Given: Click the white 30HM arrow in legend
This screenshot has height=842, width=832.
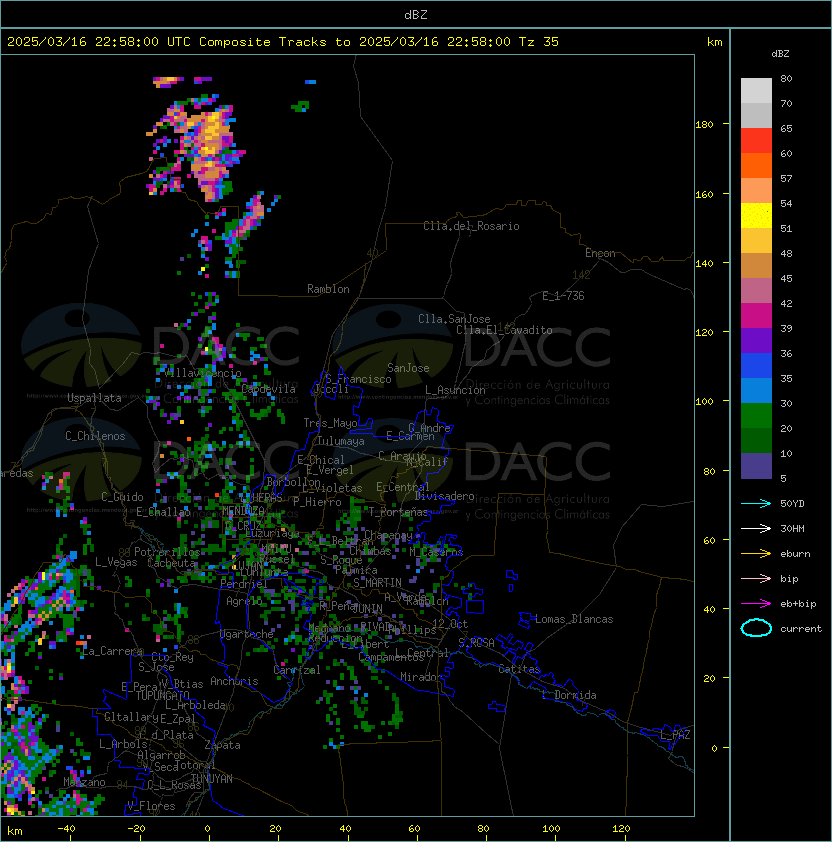Looking at the screenshot, I should tap(756, 528).
